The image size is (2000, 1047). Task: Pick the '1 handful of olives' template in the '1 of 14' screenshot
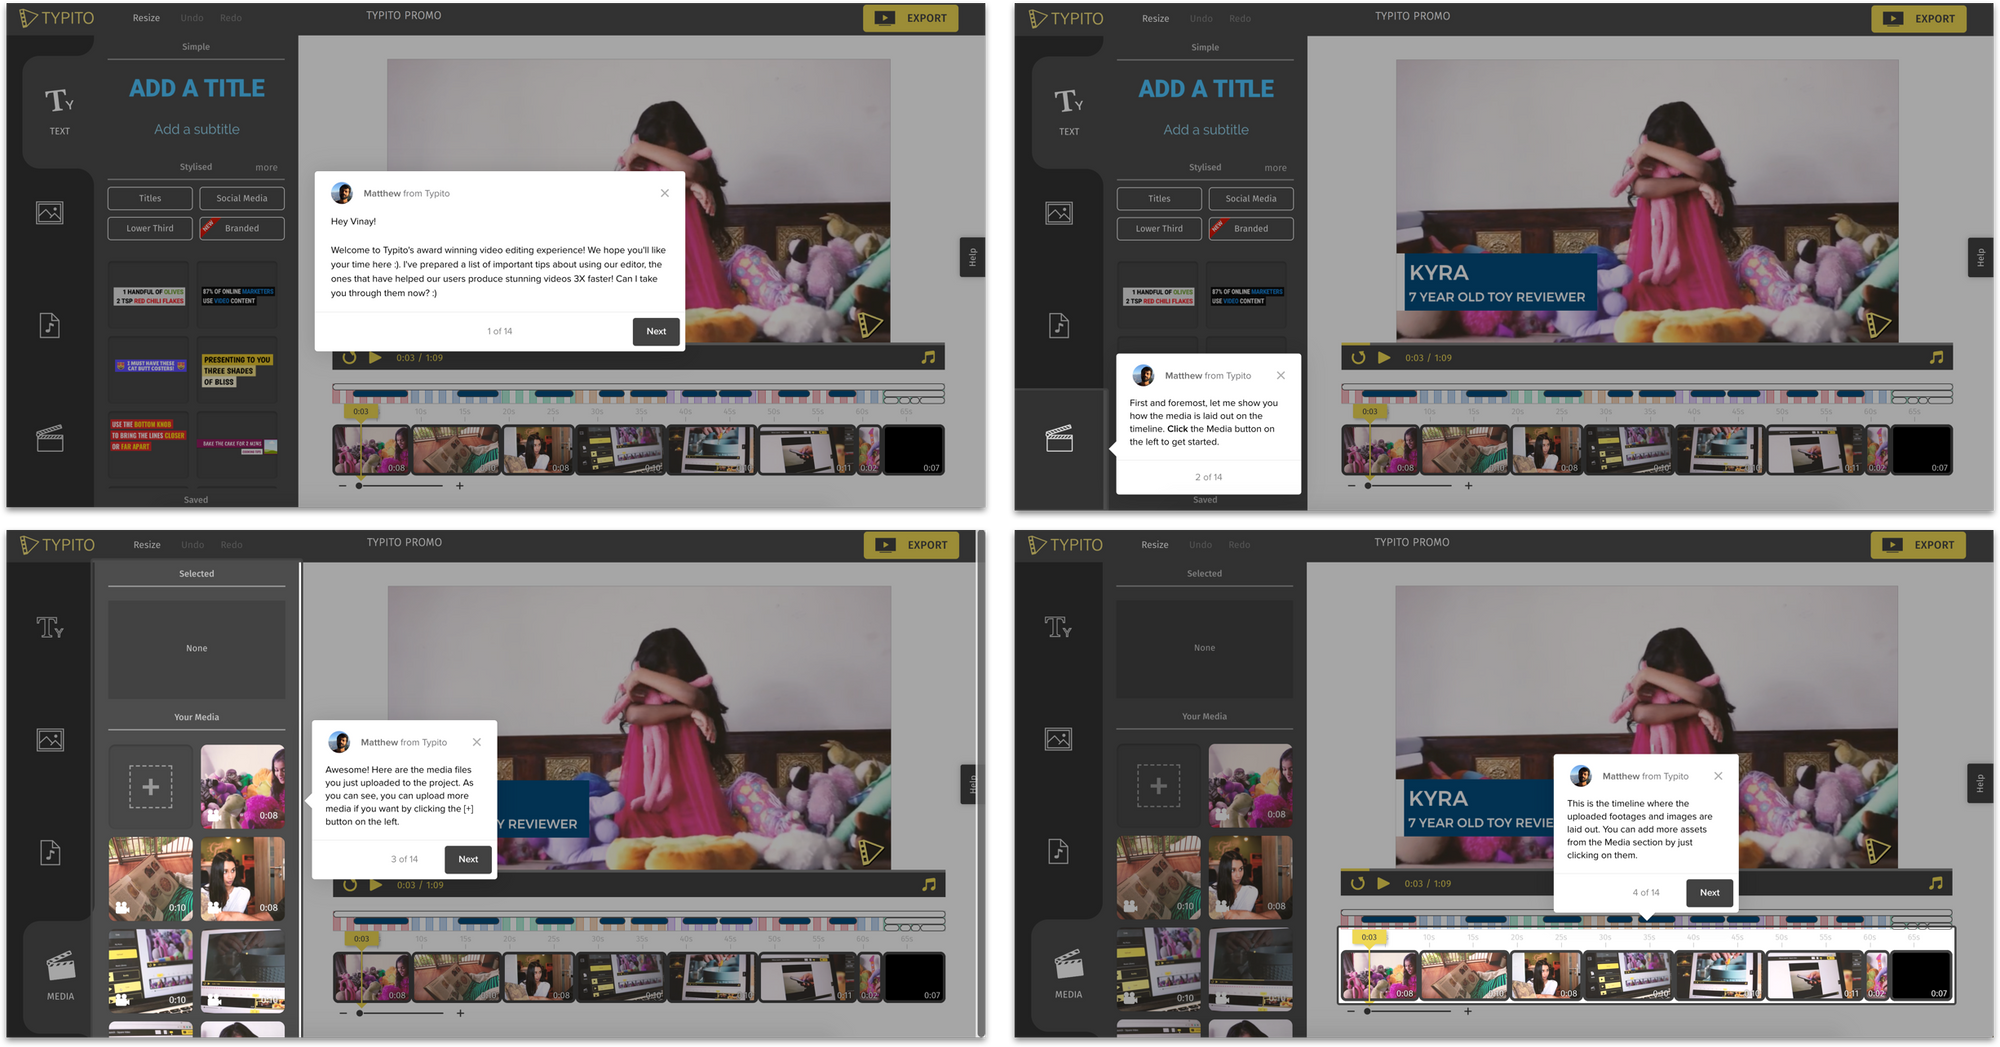pyautogui.click(x=149, y=296)
